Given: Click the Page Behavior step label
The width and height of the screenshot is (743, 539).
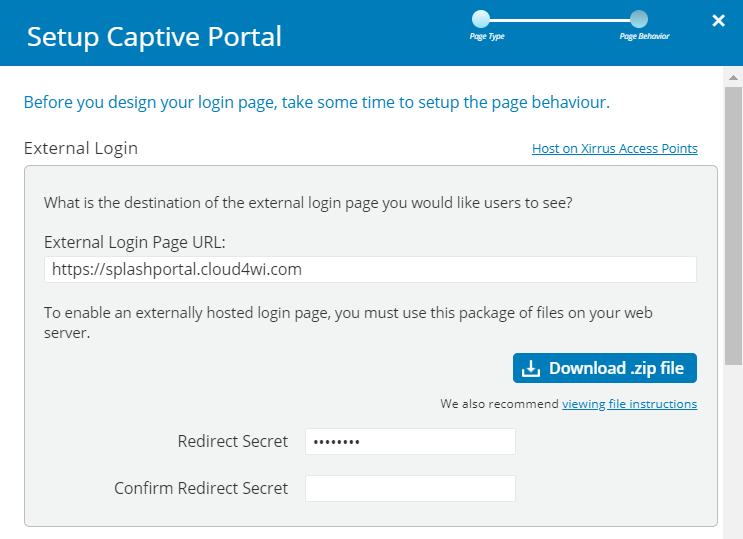Looking at the screenshot, I should pos(644,37).
